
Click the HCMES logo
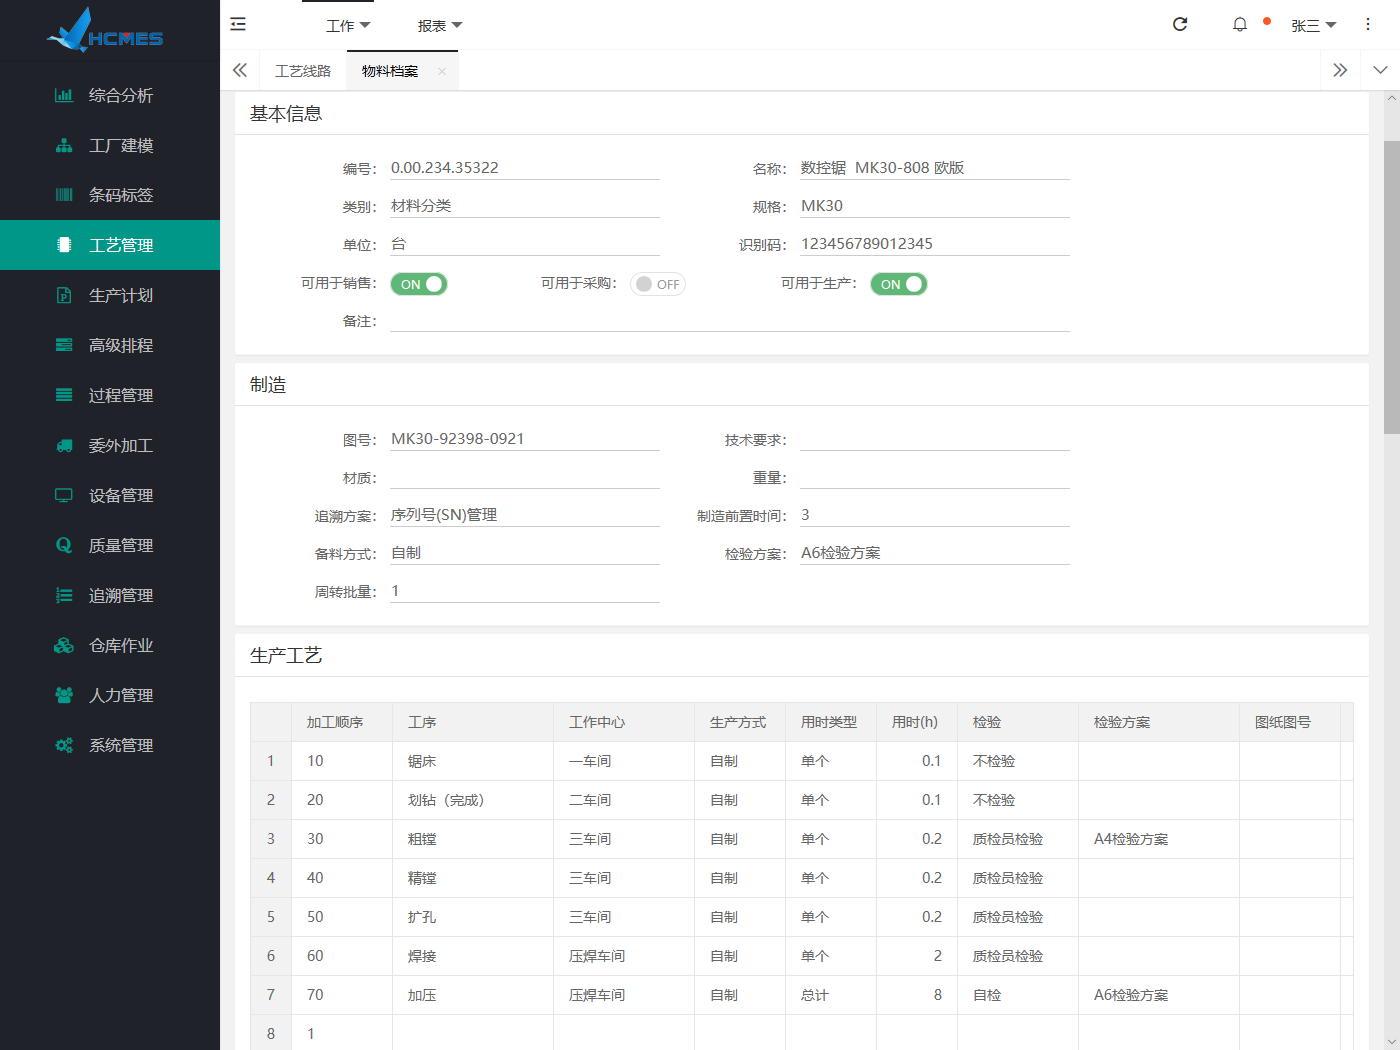point(105,31)
